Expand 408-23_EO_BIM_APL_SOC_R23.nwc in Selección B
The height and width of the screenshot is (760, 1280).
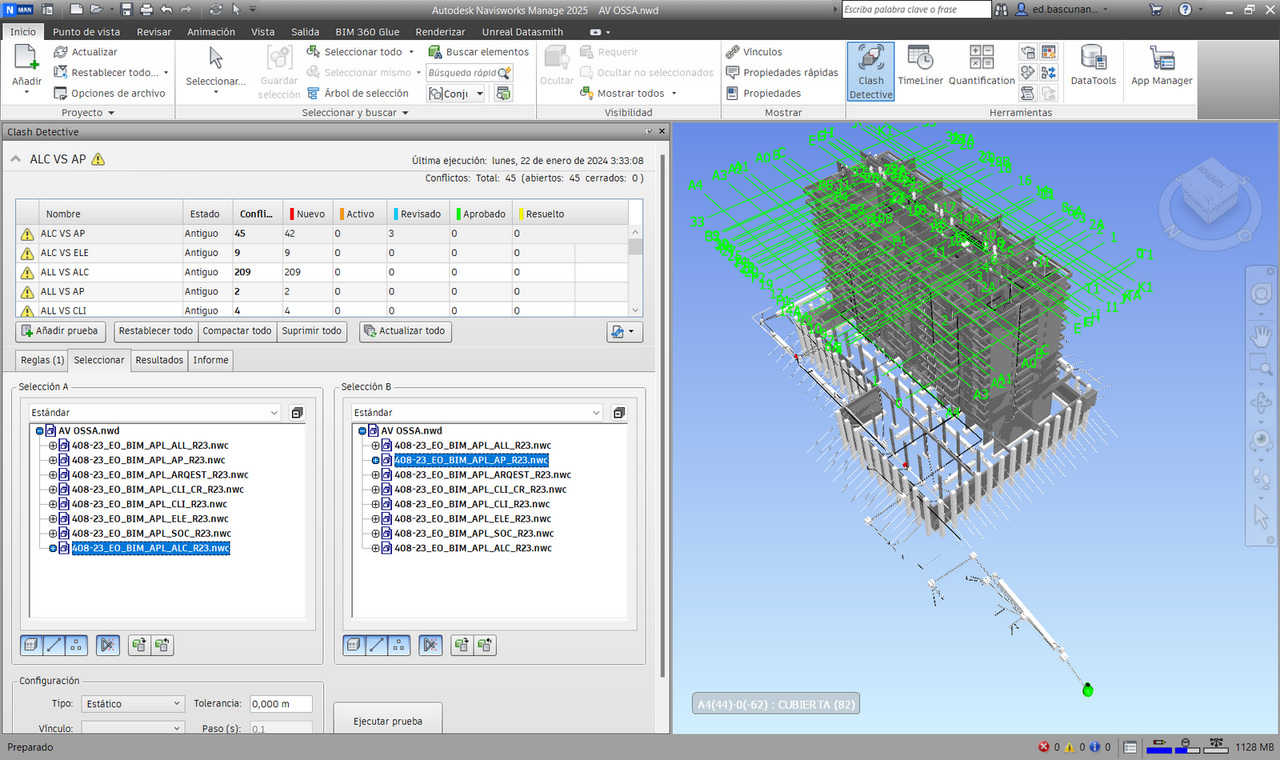375,534
